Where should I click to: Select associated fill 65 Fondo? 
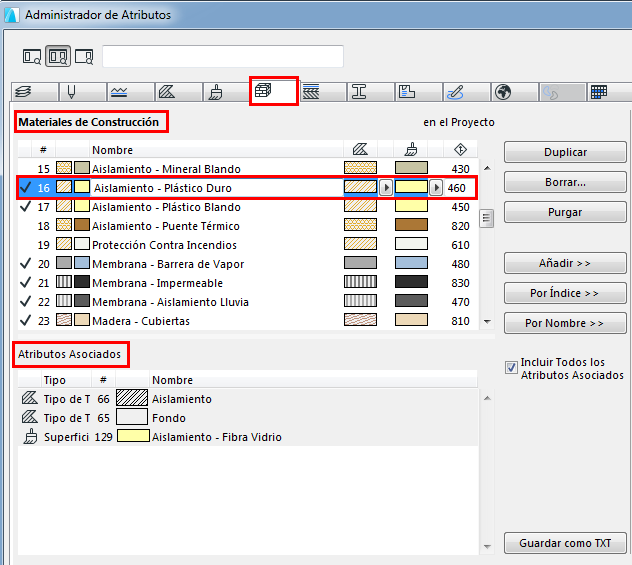247,418
